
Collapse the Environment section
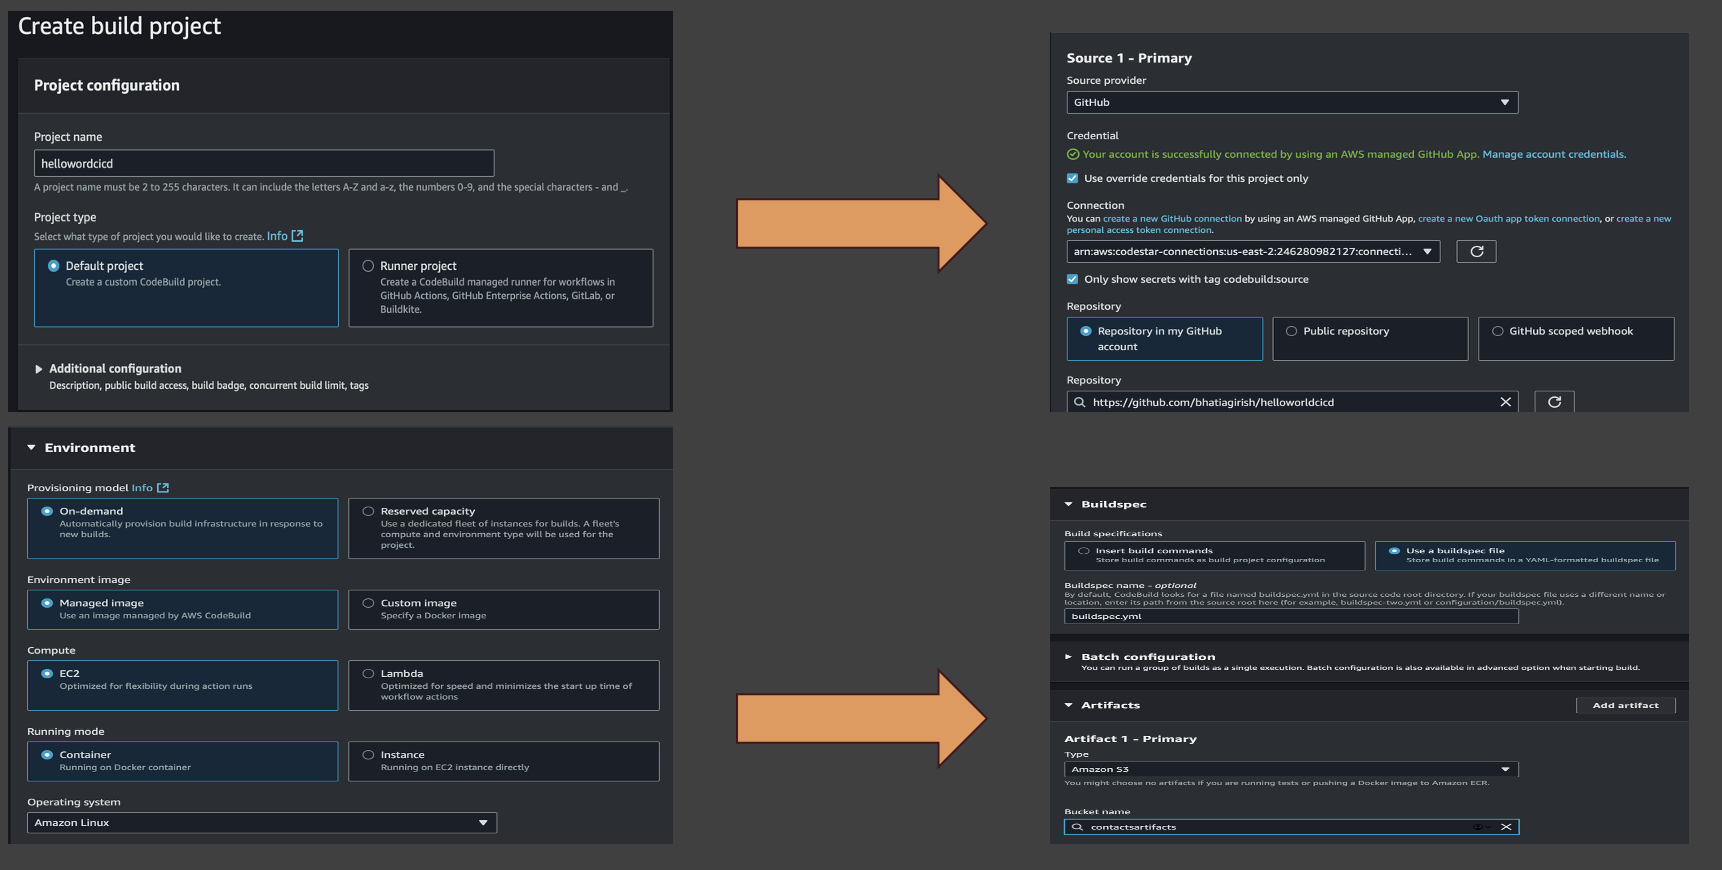31,447
